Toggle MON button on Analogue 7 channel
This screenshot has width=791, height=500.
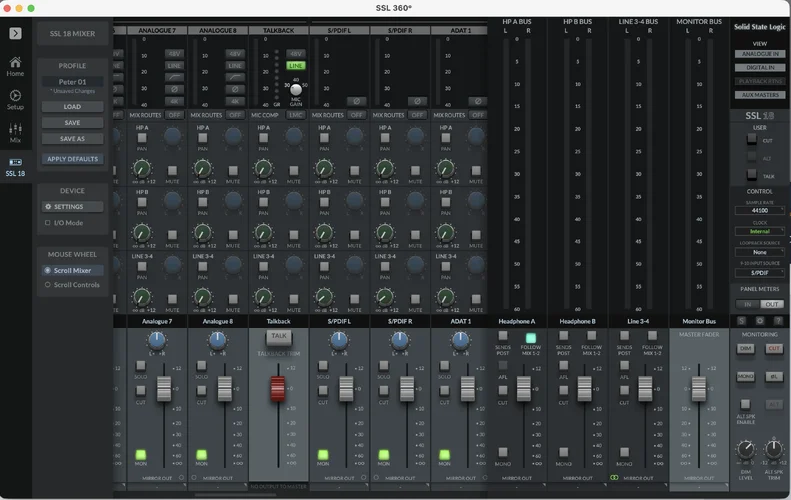[141, 455]
